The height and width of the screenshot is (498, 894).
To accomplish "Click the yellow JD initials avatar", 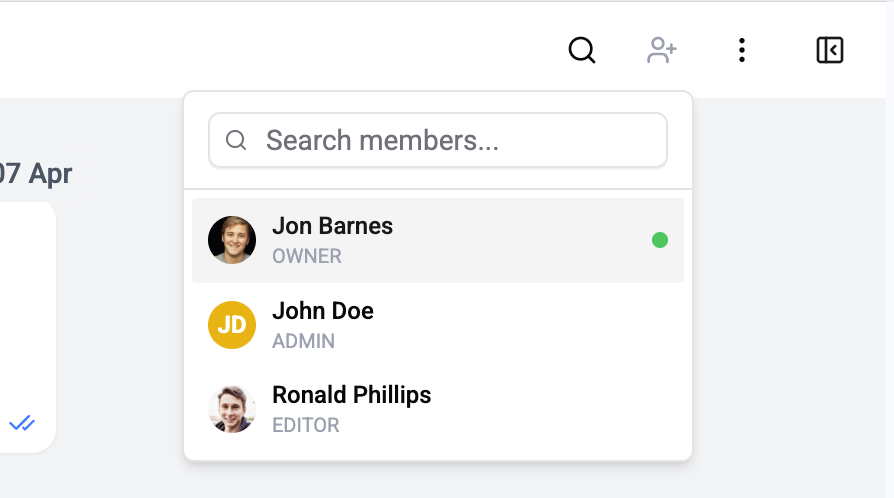I will (x=232, y=325).
